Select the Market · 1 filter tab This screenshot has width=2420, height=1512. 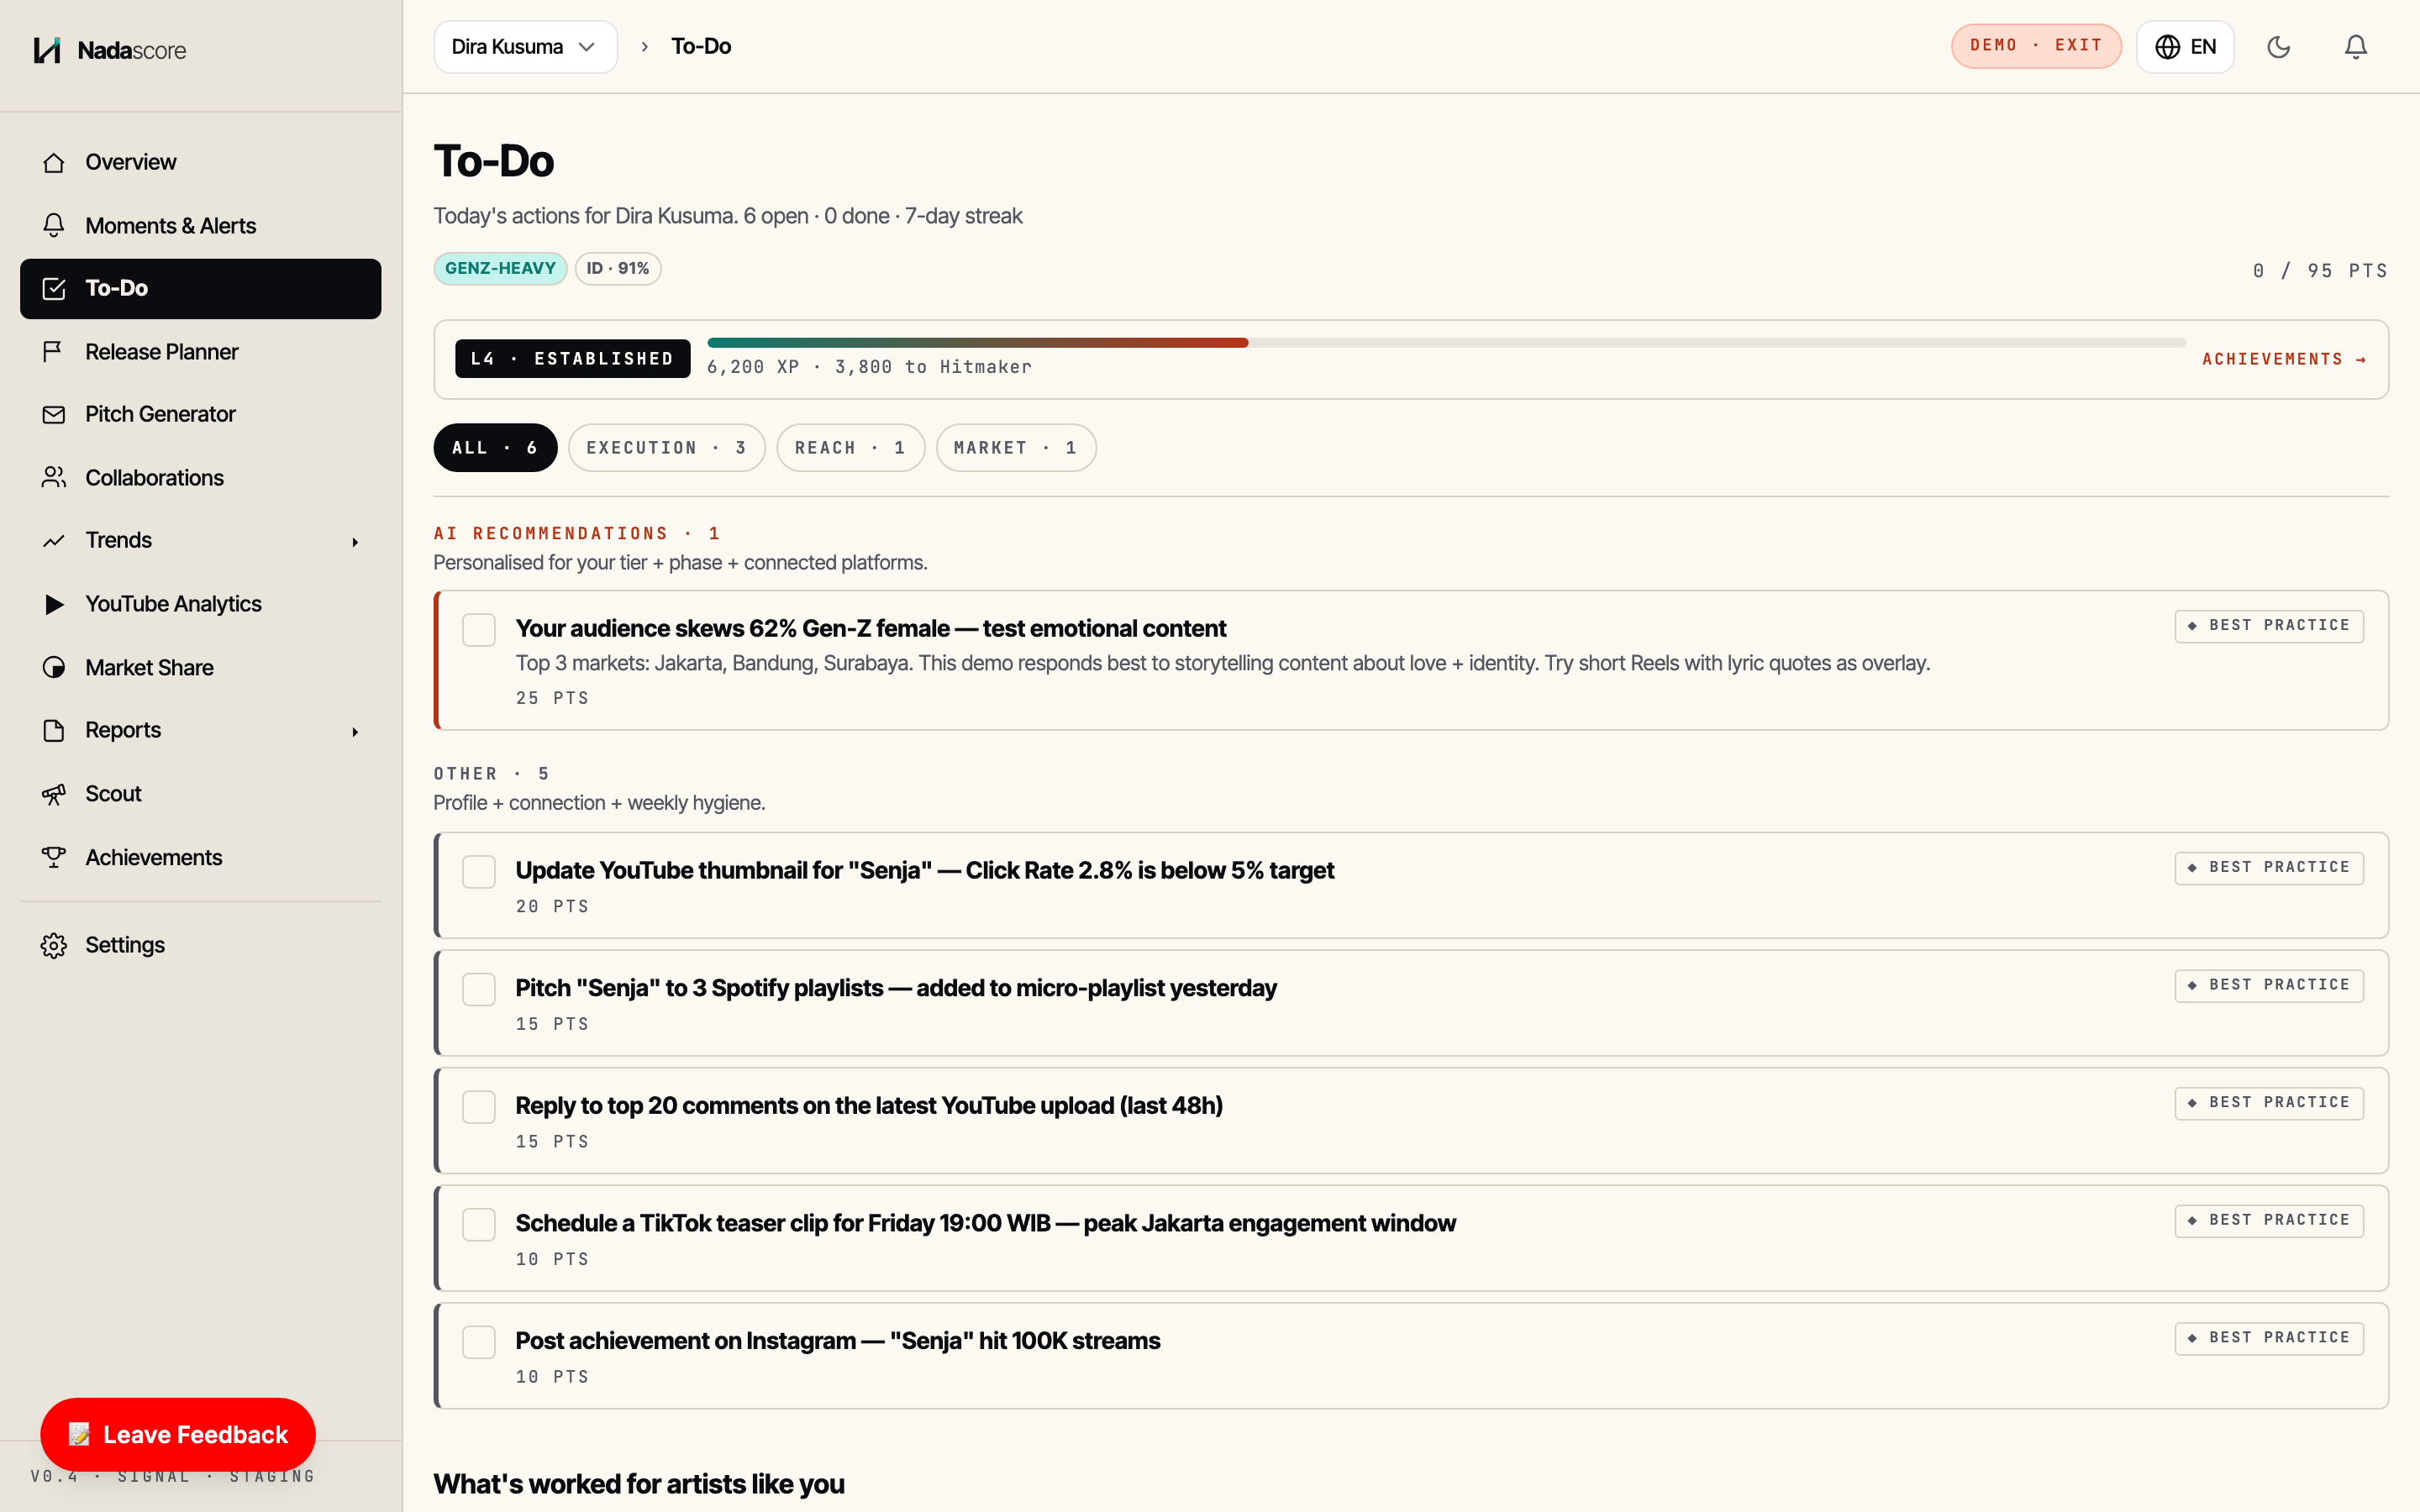pyautogui.click(x=1016, y=448)
